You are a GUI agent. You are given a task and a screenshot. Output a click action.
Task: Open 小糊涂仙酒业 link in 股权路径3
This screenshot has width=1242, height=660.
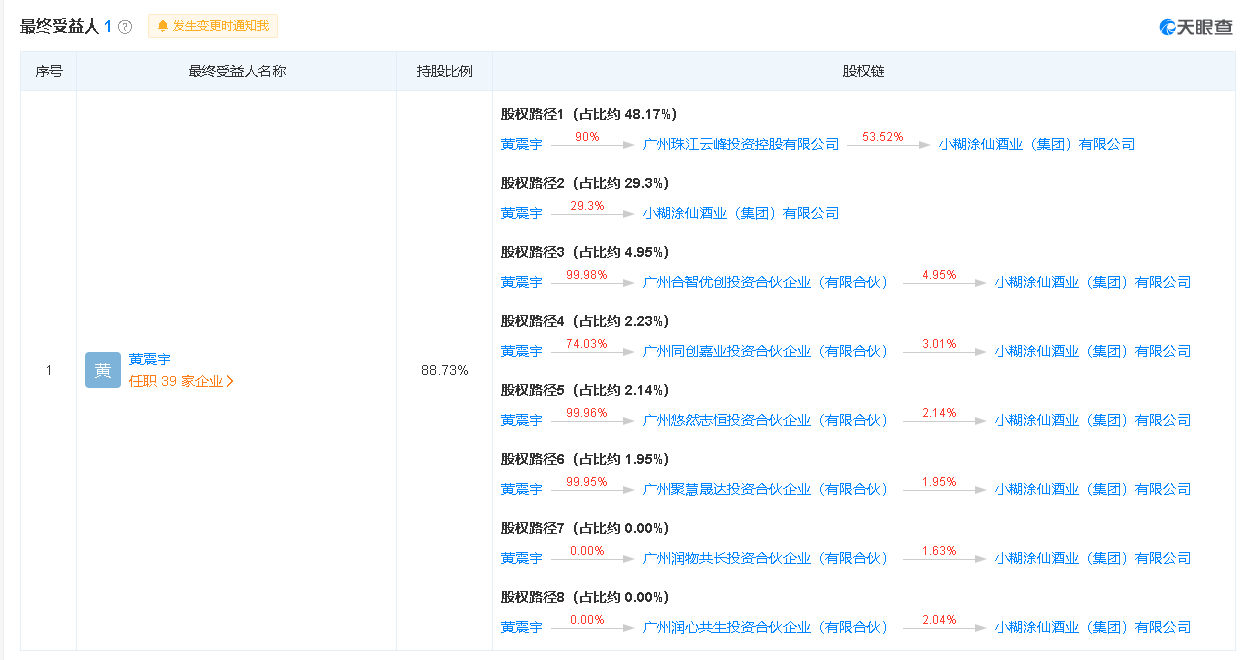[1093, 282]
